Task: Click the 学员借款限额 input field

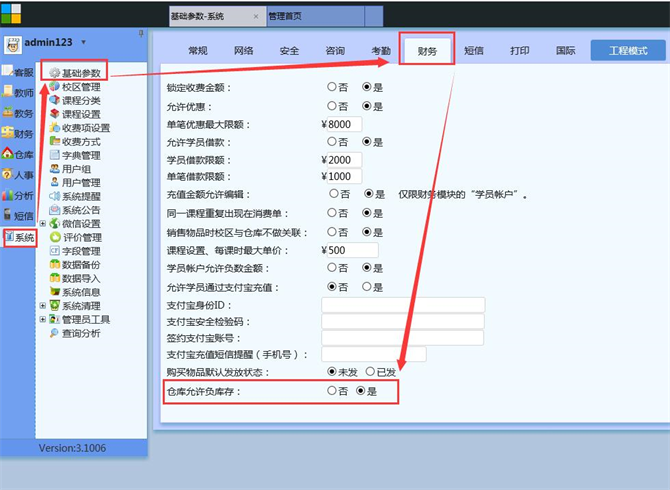Action: pos(344,160)
